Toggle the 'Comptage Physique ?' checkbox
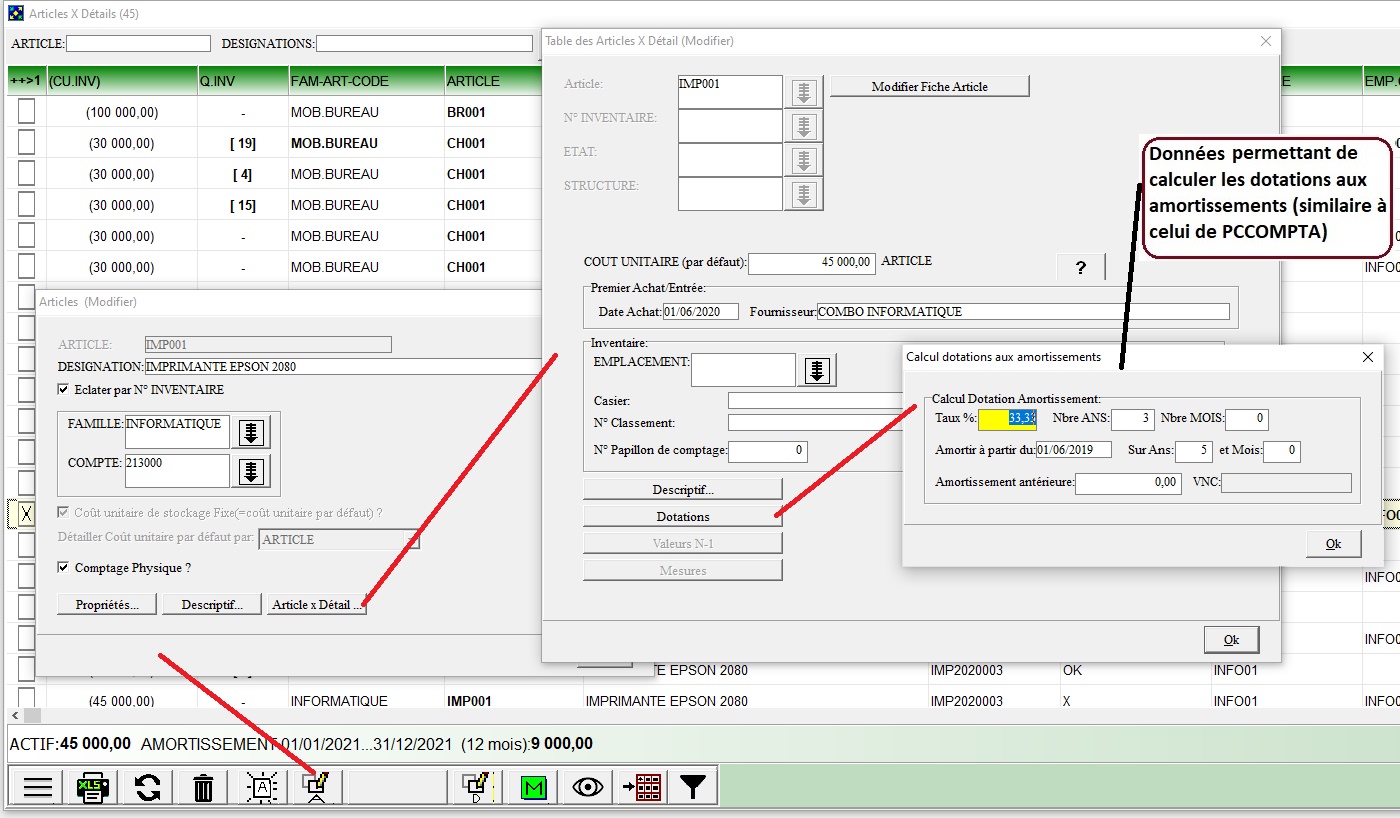The image size is (1400, 818). click(x=64, y=567)
